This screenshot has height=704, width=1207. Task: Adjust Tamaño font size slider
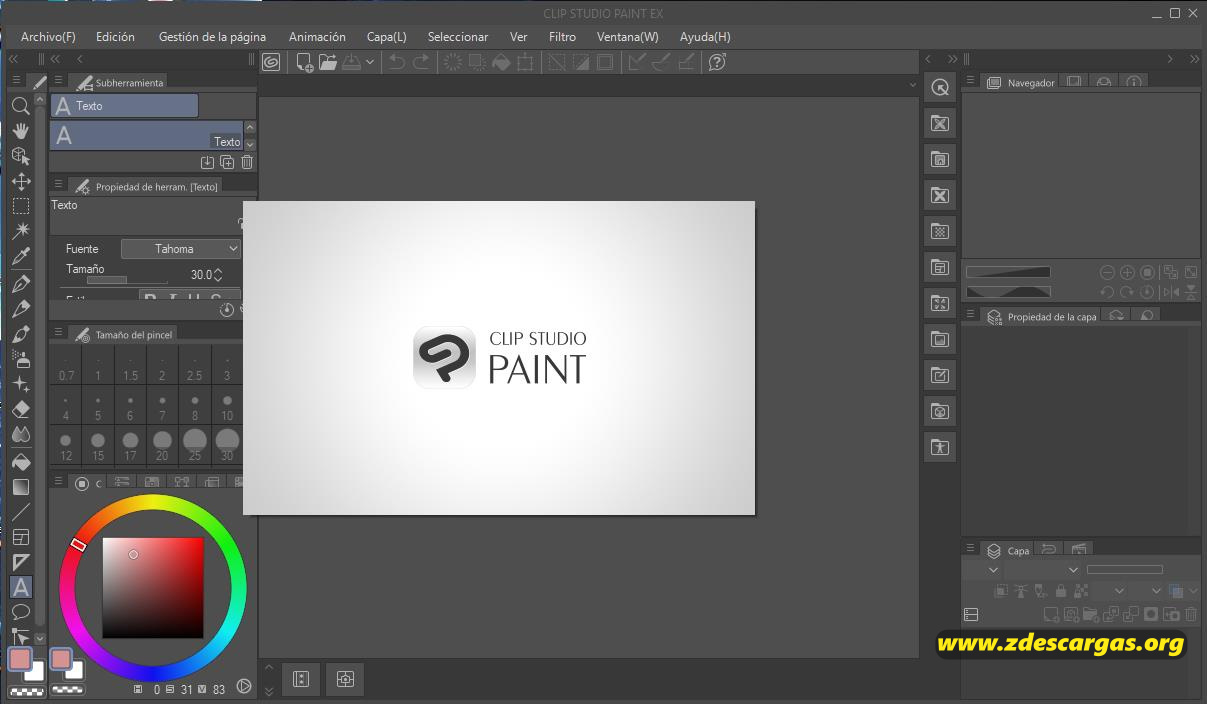pyautogui.click(x=129, y=280)
